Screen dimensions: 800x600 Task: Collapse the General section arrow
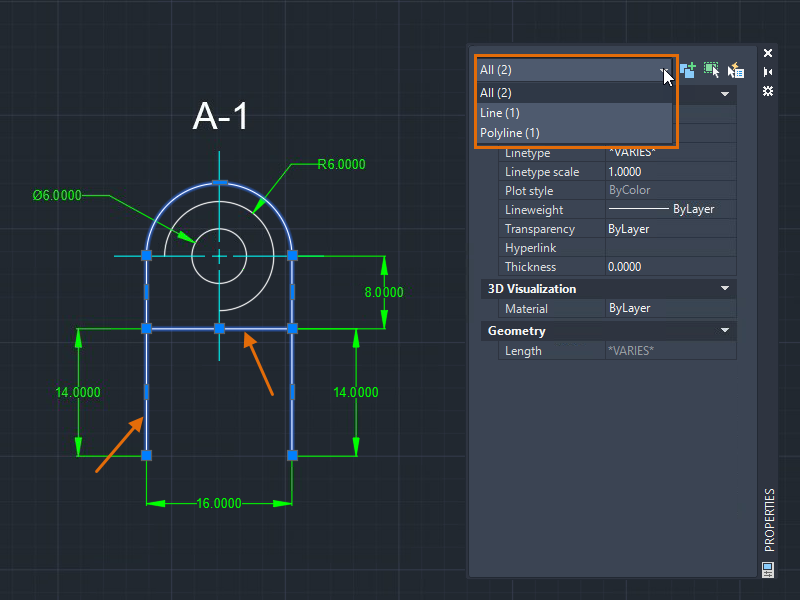[724, 94]
